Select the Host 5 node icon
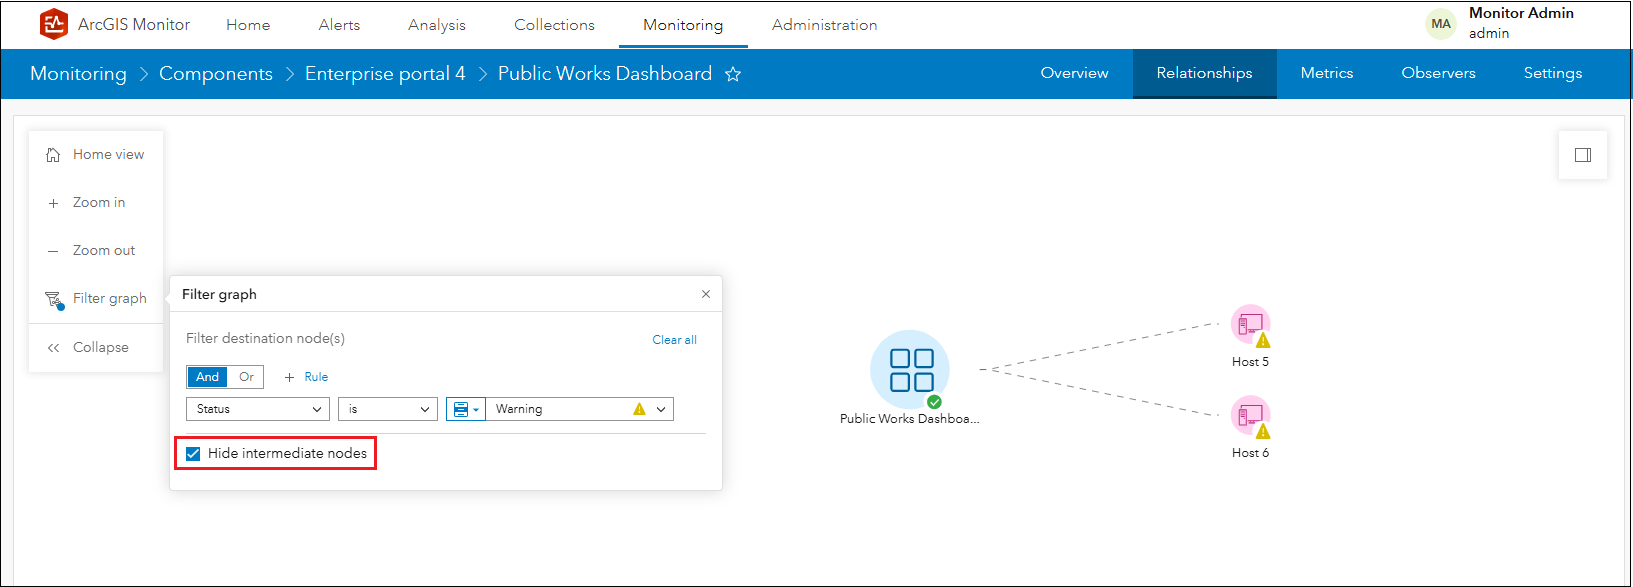The height and width of the screenshot is (587, 1633). 1250,324
